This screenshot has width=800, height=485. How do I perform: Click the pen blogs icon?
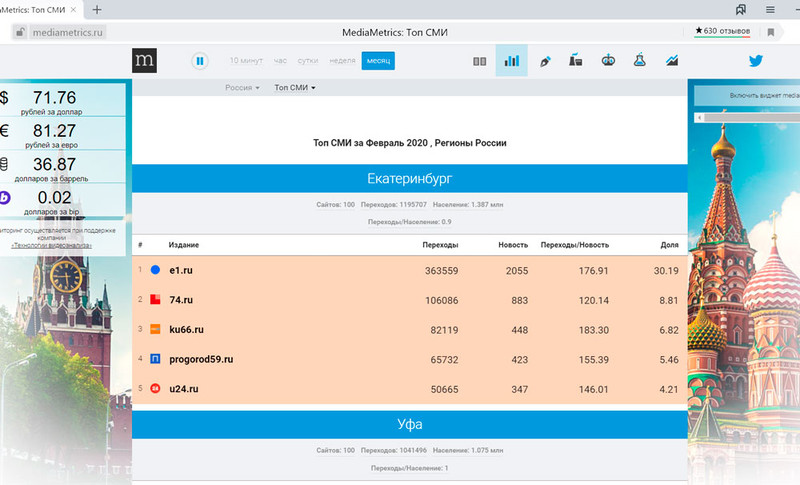545,61
